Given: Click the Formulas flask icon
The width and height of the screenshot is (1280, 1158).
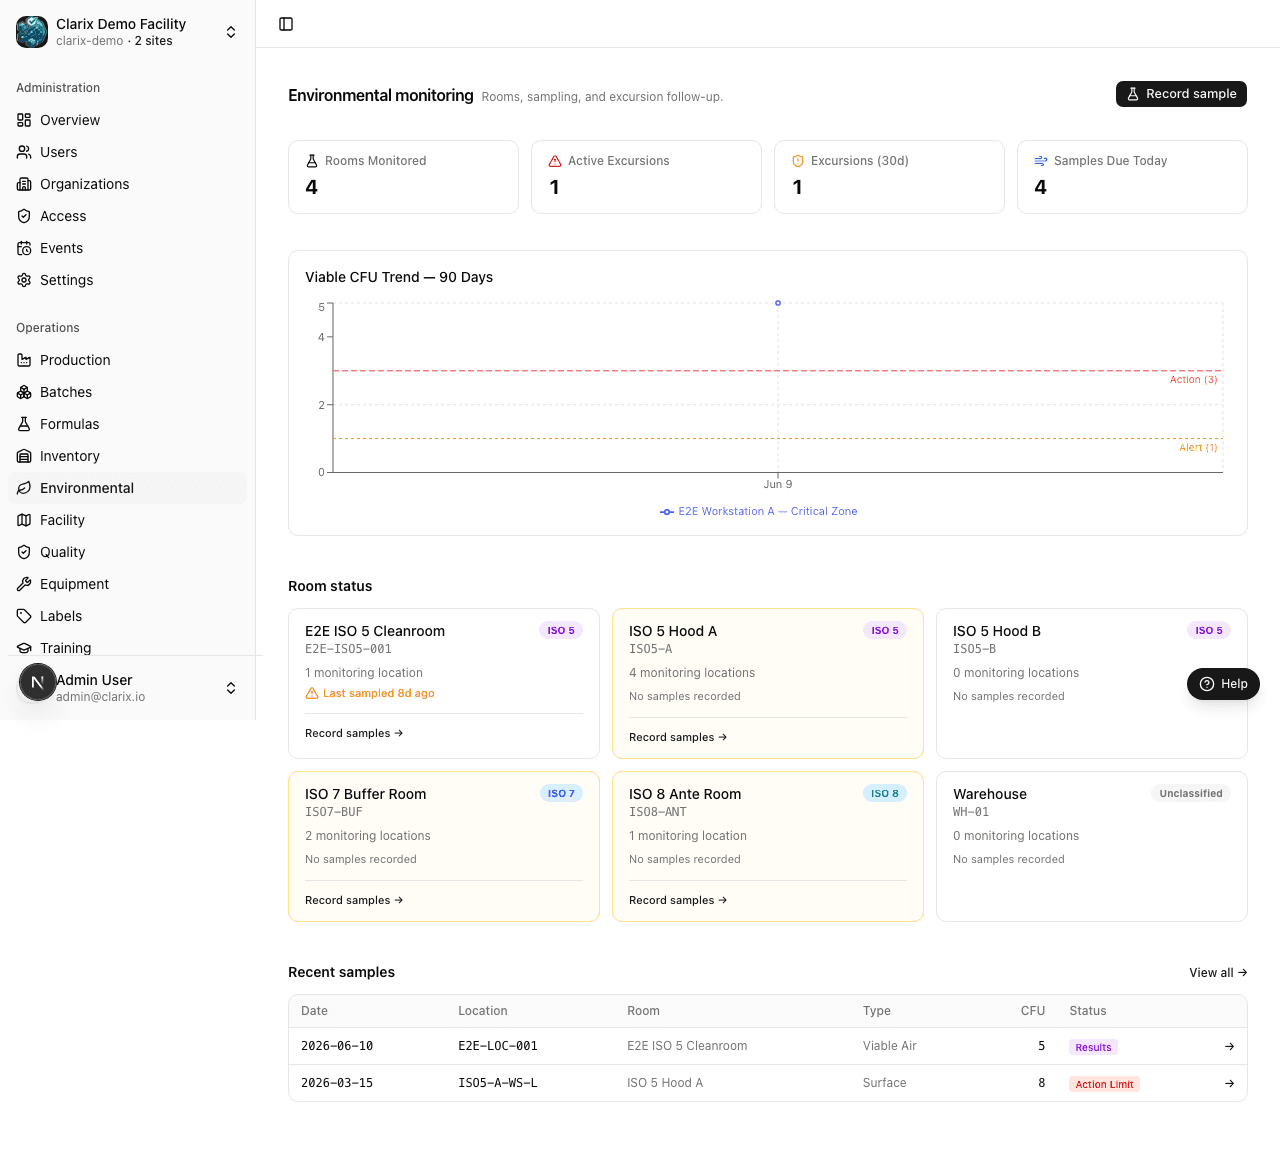Looking at the screenshot, I should (24, 424).
